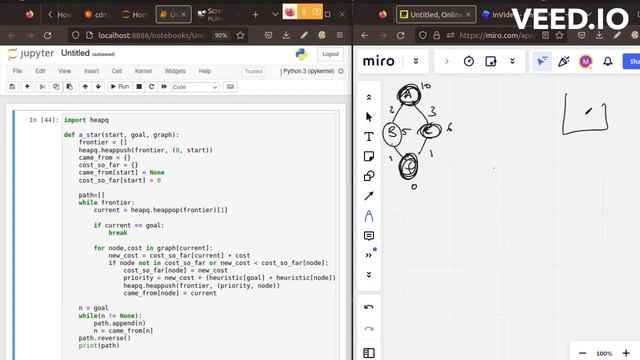Click the M user avatar in Miro
The height and width of the screenshot is (360, 640).
(586, 61)
